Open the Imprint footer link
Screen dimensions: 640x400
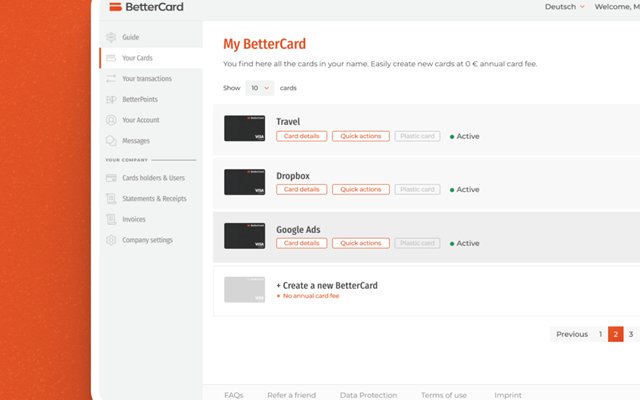pyautogui.click(x=508, y=395)
